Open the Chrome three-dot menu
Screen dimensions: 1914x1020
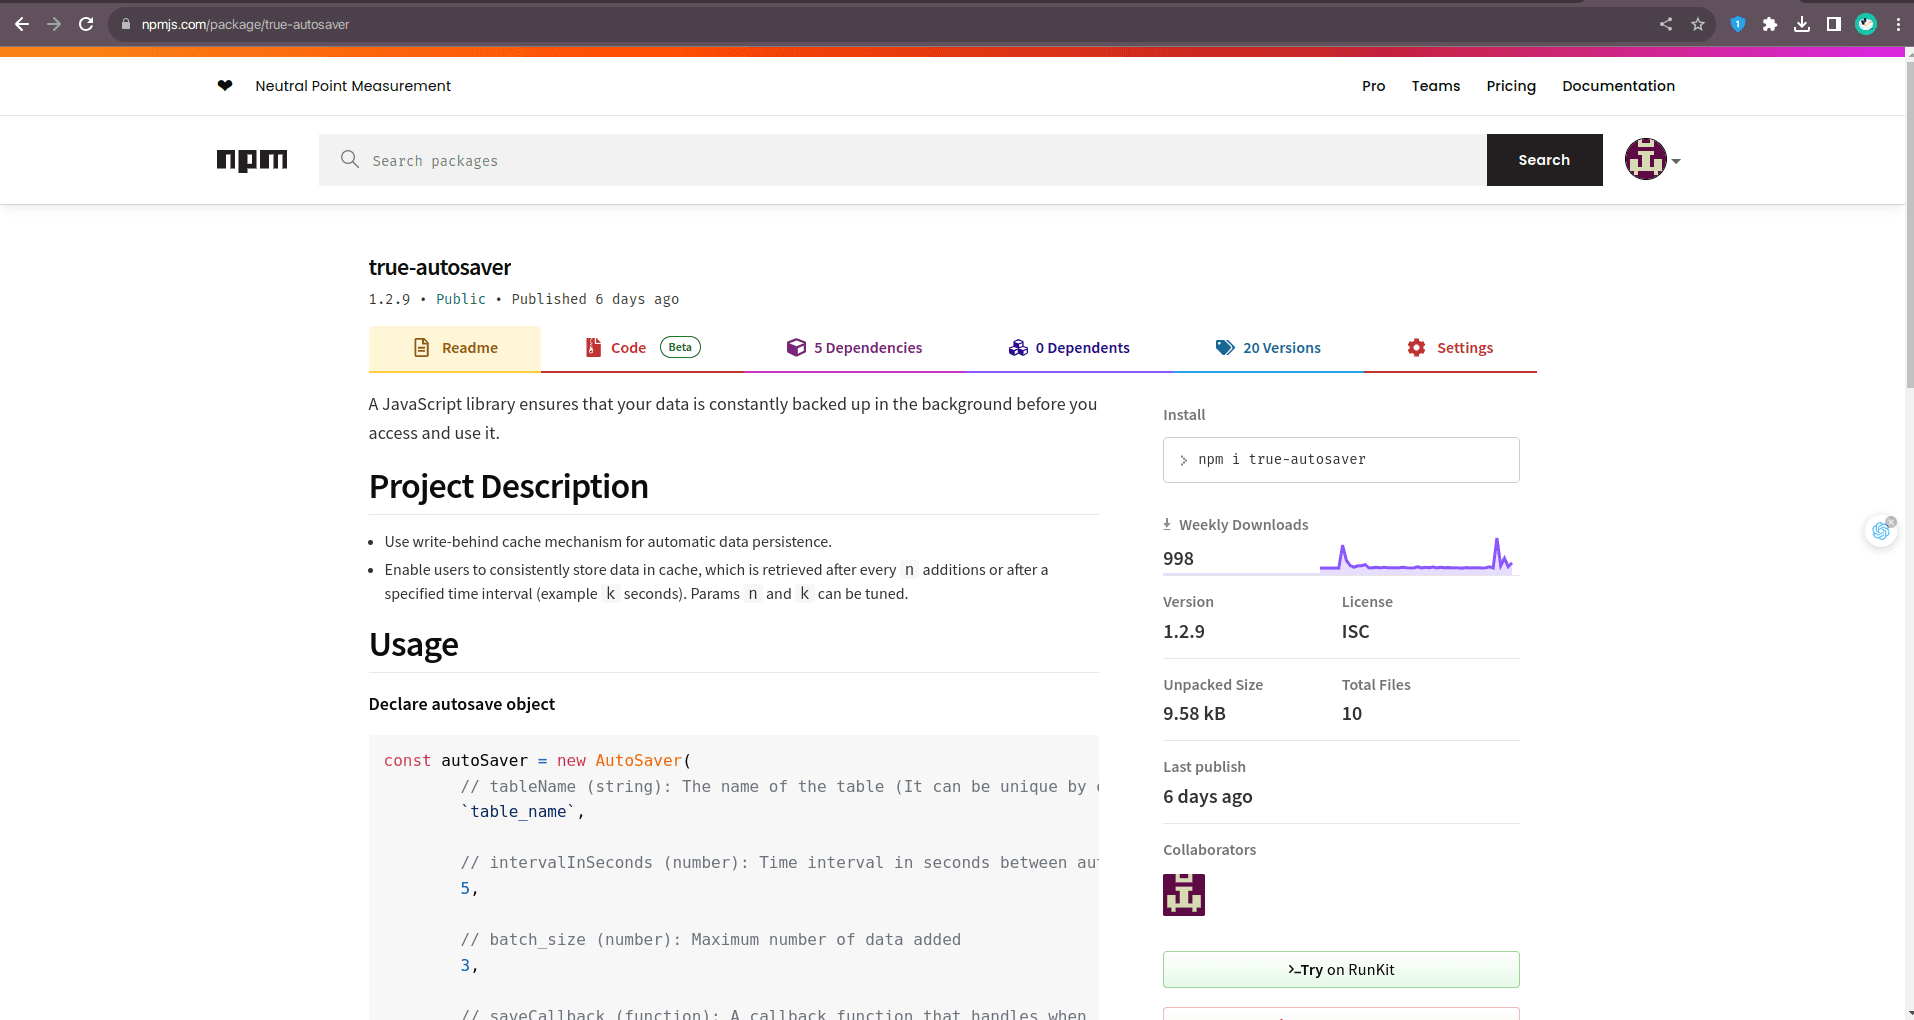tap(1898, 24)
